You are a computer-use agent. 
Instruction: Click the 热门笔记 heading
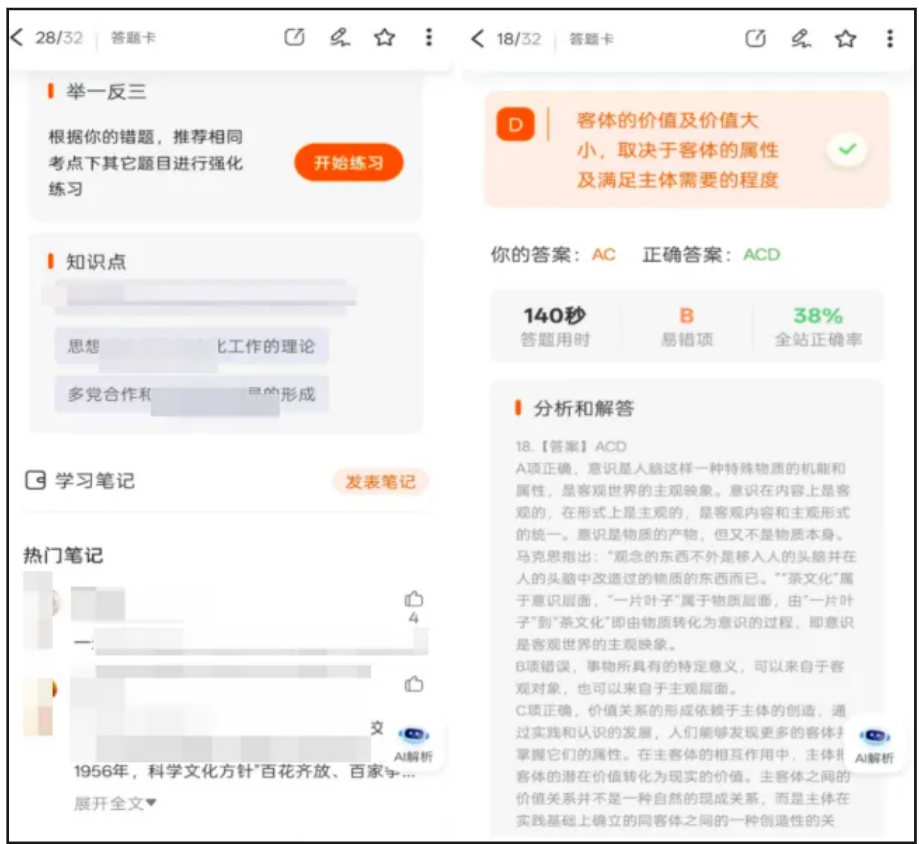(63, 555)
